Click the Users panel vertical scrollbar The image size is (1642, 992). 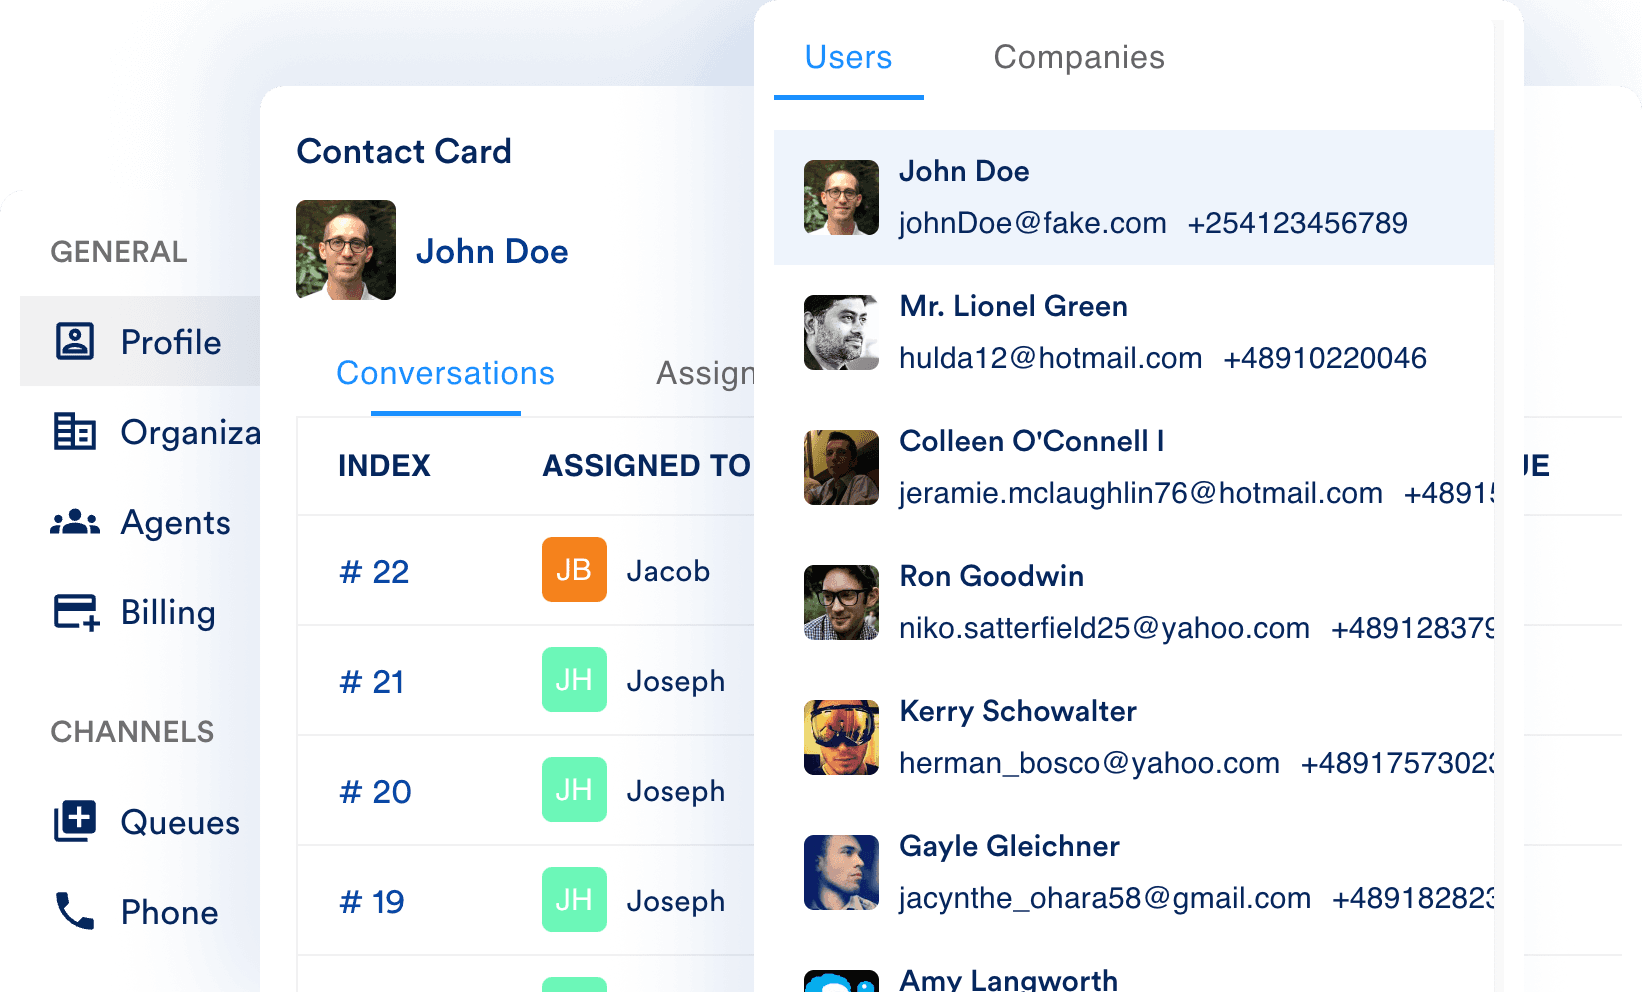1499,506
